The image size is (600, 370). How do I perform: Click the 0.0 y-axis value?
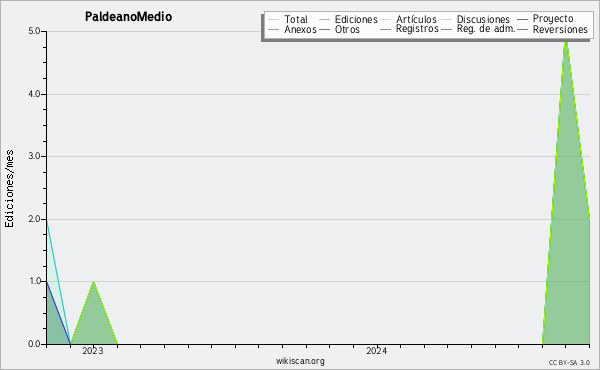pos(34,344)
